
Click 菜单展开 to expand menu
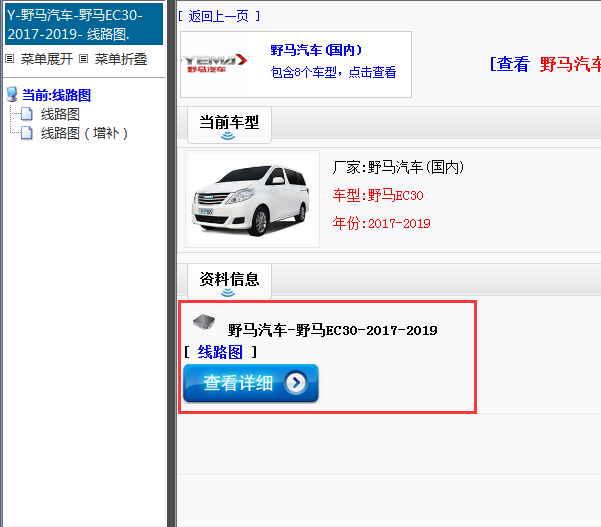[x=46, y=59]
